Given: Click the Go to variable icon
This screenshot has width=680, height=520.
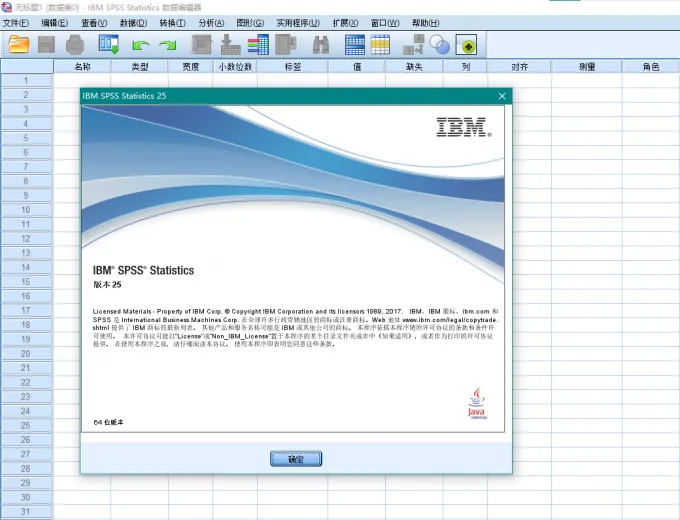Looking at the screenshot, I should click(x=230, y=44).
